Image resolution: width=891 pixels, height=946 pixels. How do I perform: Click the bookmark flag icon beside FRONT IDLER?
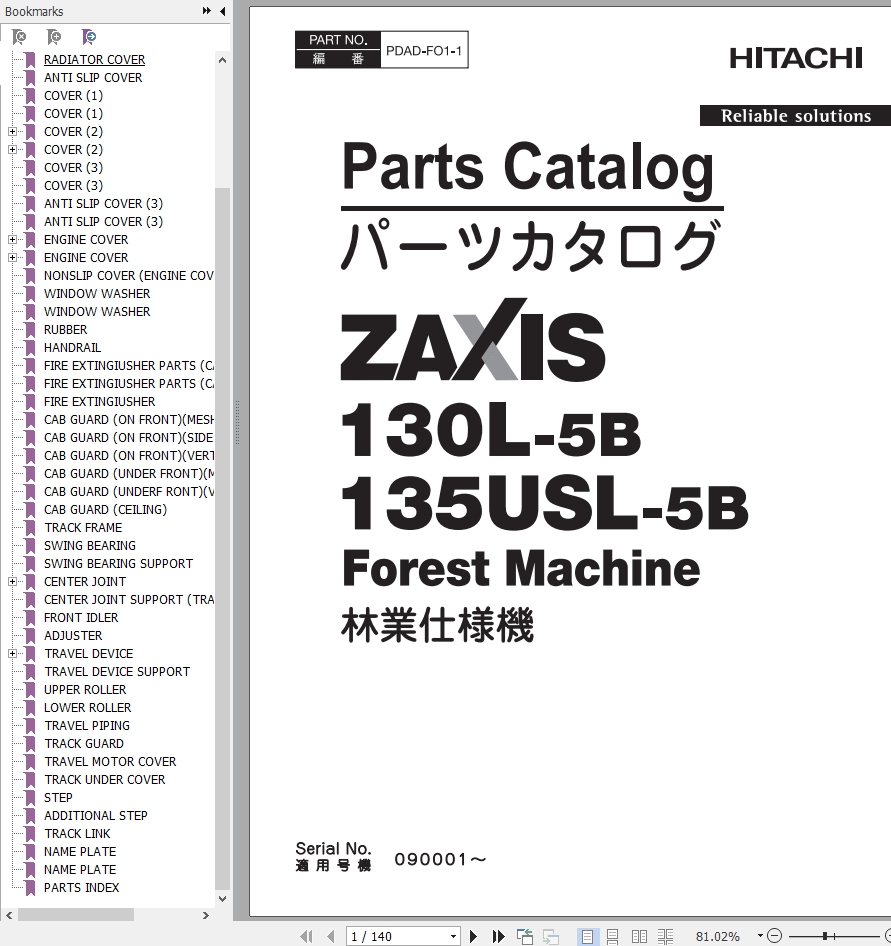point(30,618)
